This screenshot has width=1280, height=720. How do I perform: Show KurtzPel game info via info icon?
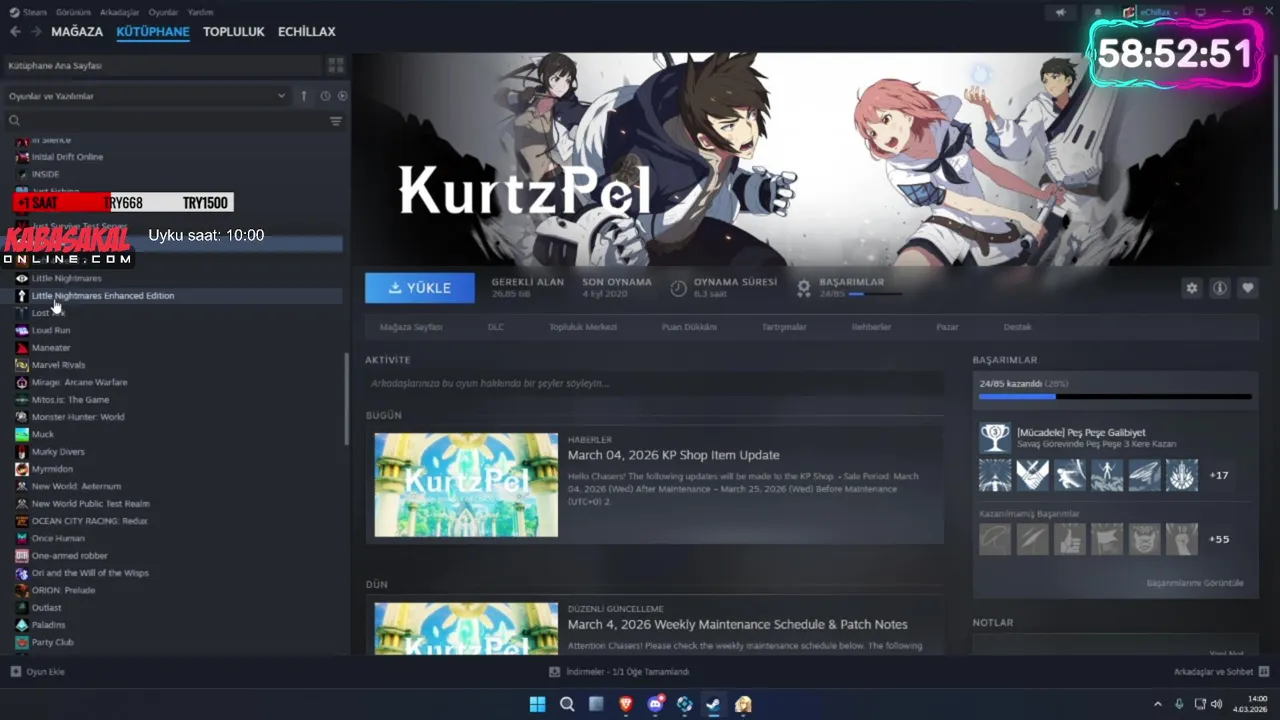[1219, 288]
